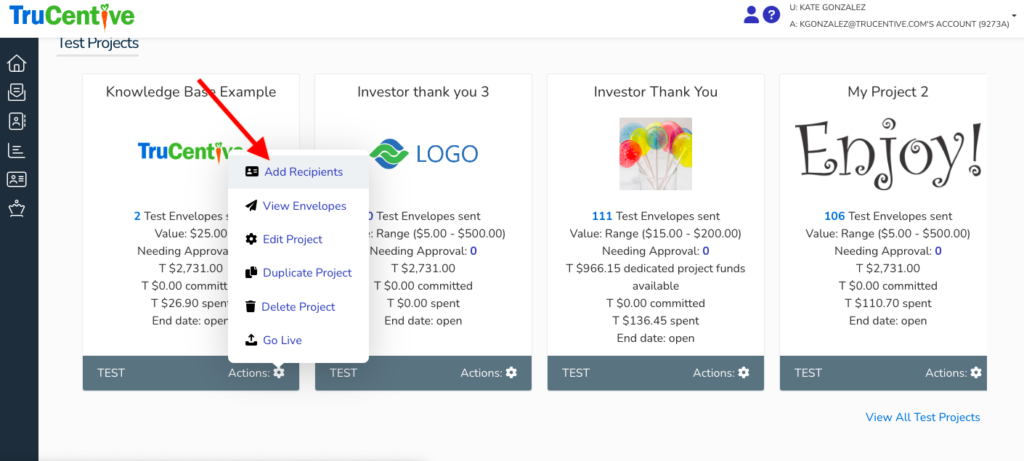Open the contacts address book sidebar icon
Viewport: 1024px width, 461px height.
point(16,122)
